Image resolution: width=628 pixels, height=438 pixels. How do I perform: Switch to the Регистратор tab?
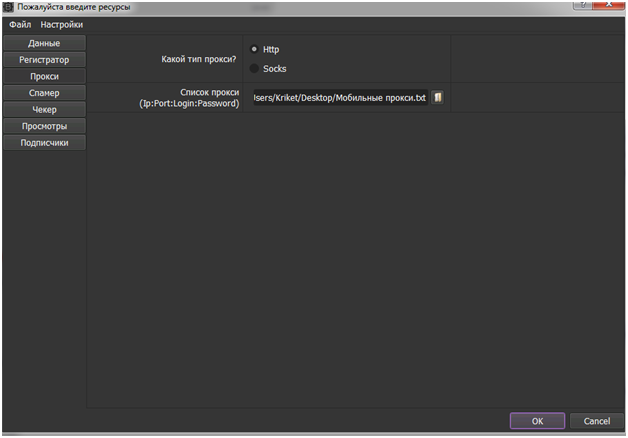[x=44, y=60]
